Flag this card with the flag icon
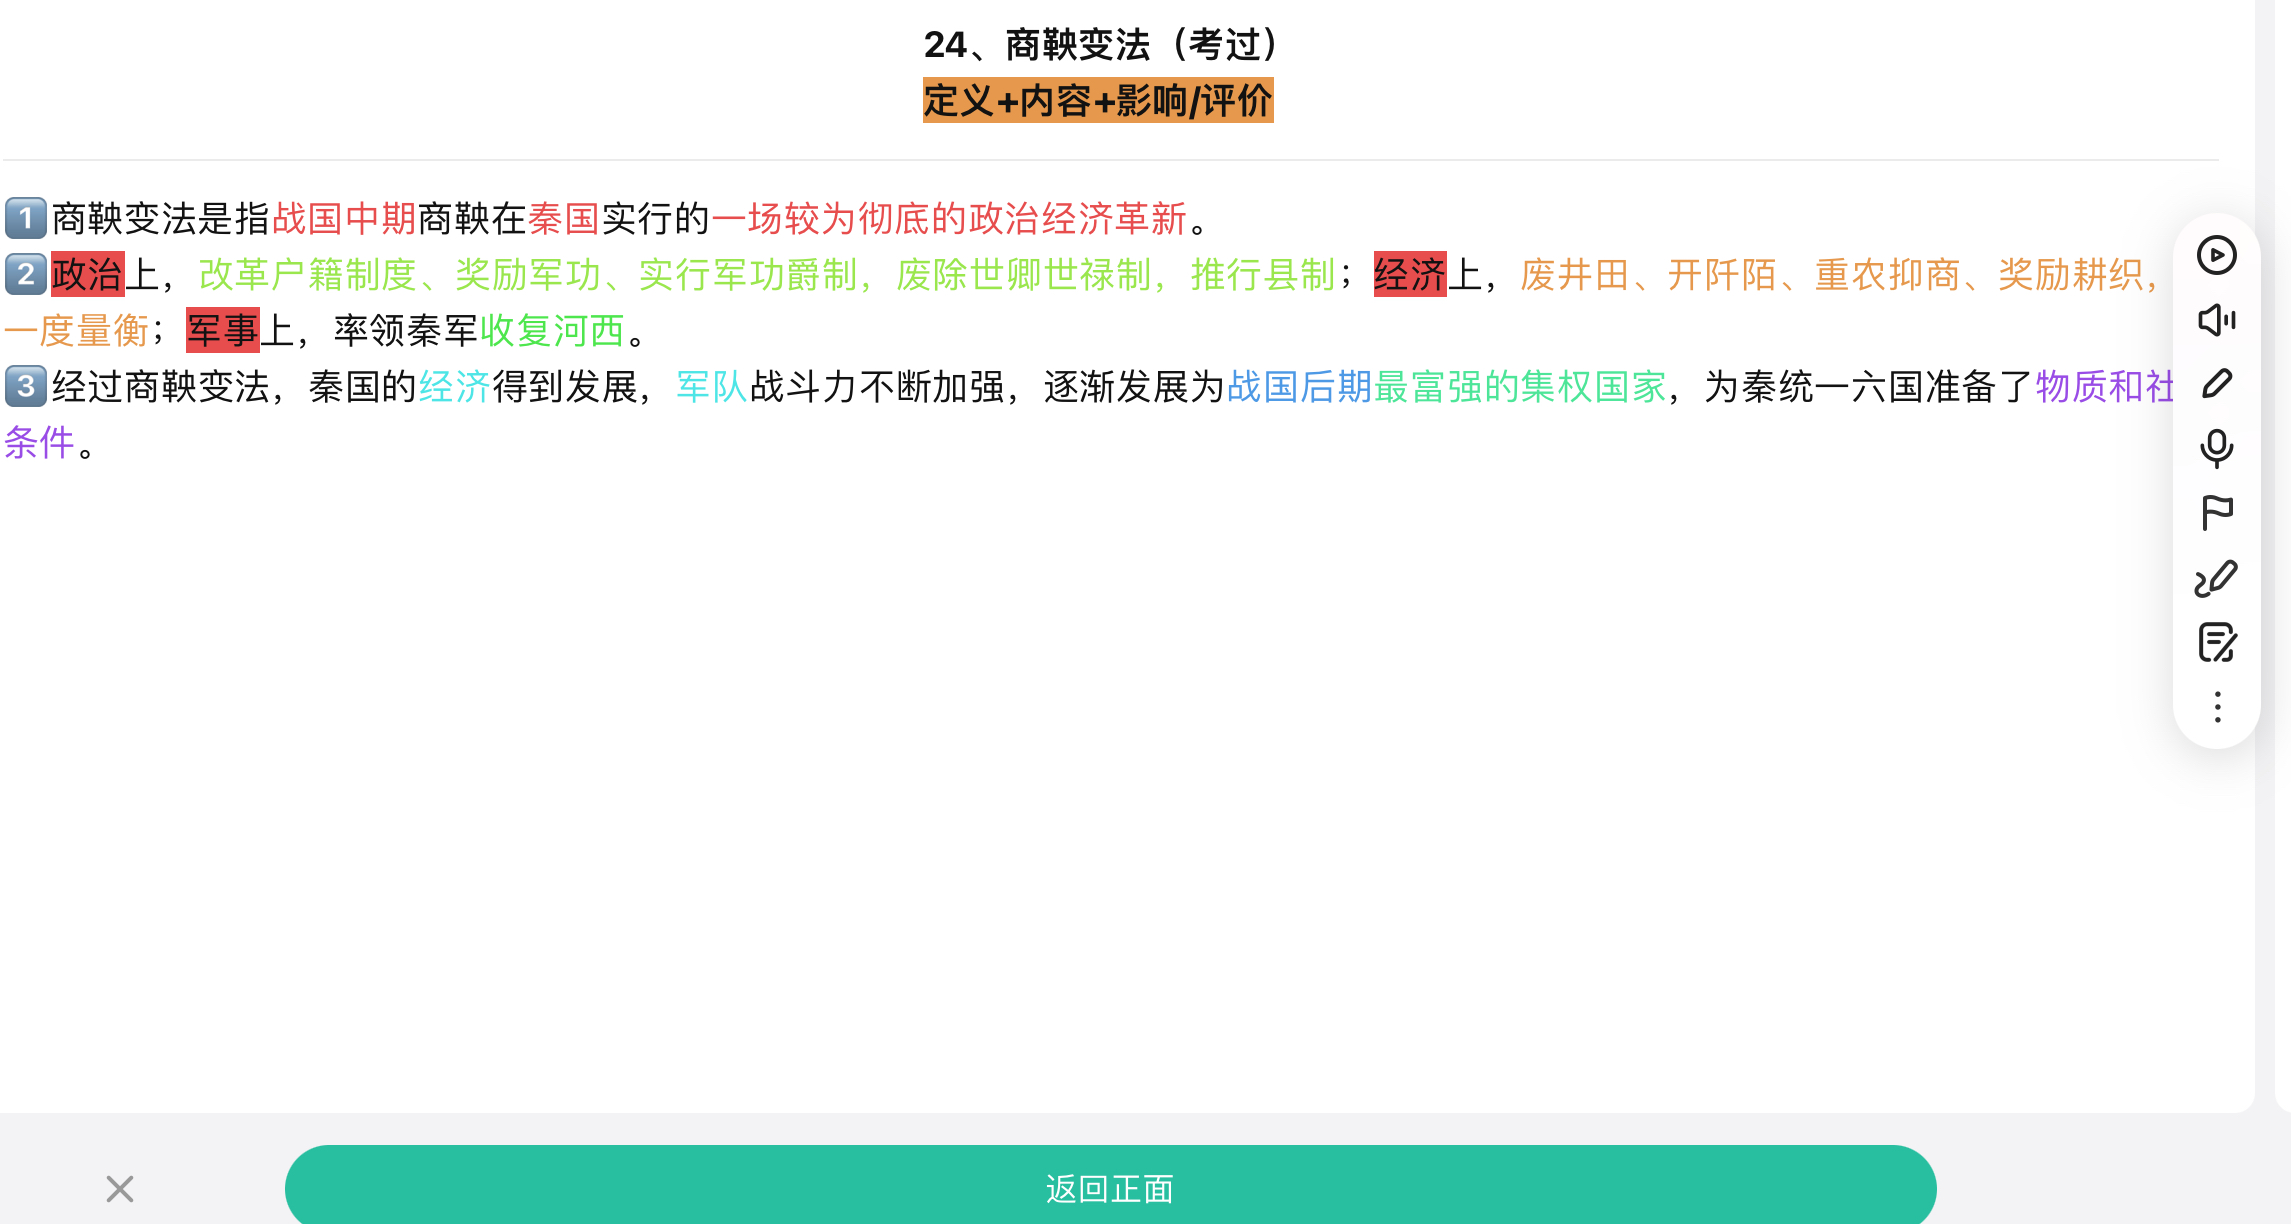This screenshot has height=1224, width=2291. pos(2216,513)
